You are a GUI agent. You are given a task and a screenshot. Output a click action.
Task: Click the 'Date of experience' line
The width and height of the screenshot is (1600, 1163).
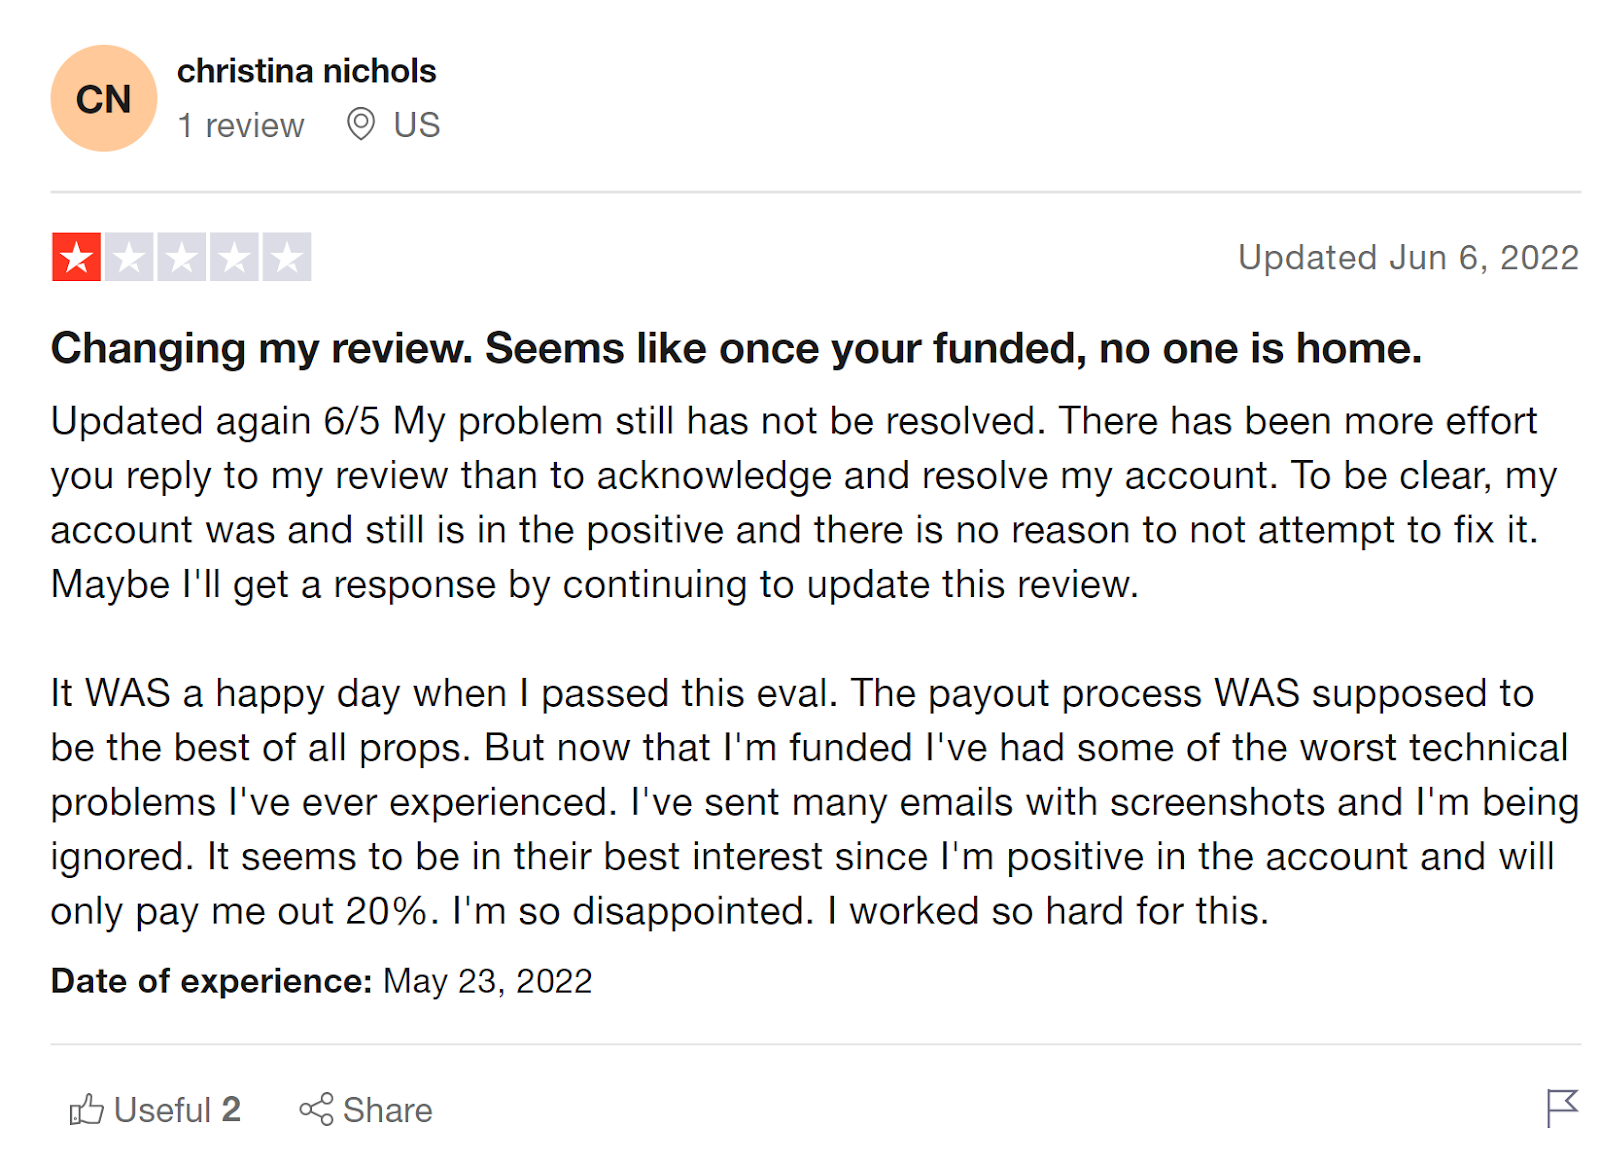[321, 981]
